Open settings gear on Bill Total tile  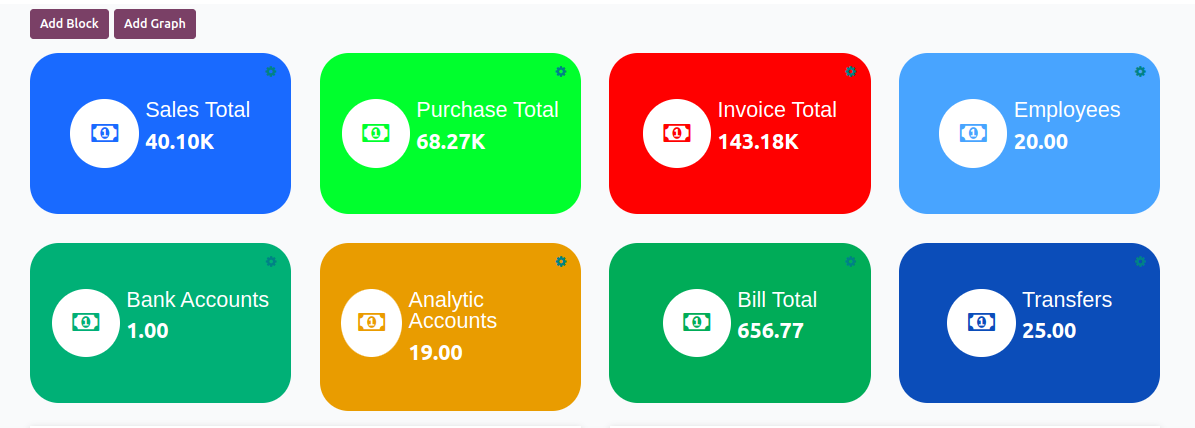tap(851, 261)
